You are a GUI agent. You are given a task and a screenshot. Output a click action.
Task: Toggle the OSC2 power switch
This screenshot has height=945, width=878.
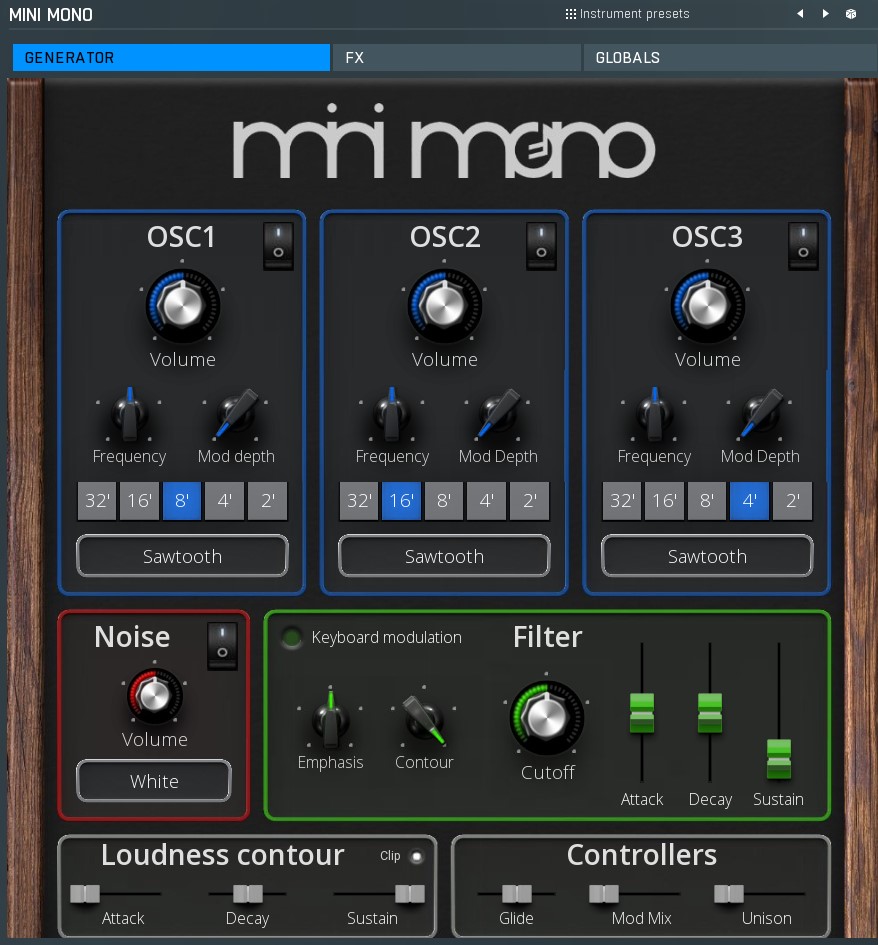coord(541,245)
